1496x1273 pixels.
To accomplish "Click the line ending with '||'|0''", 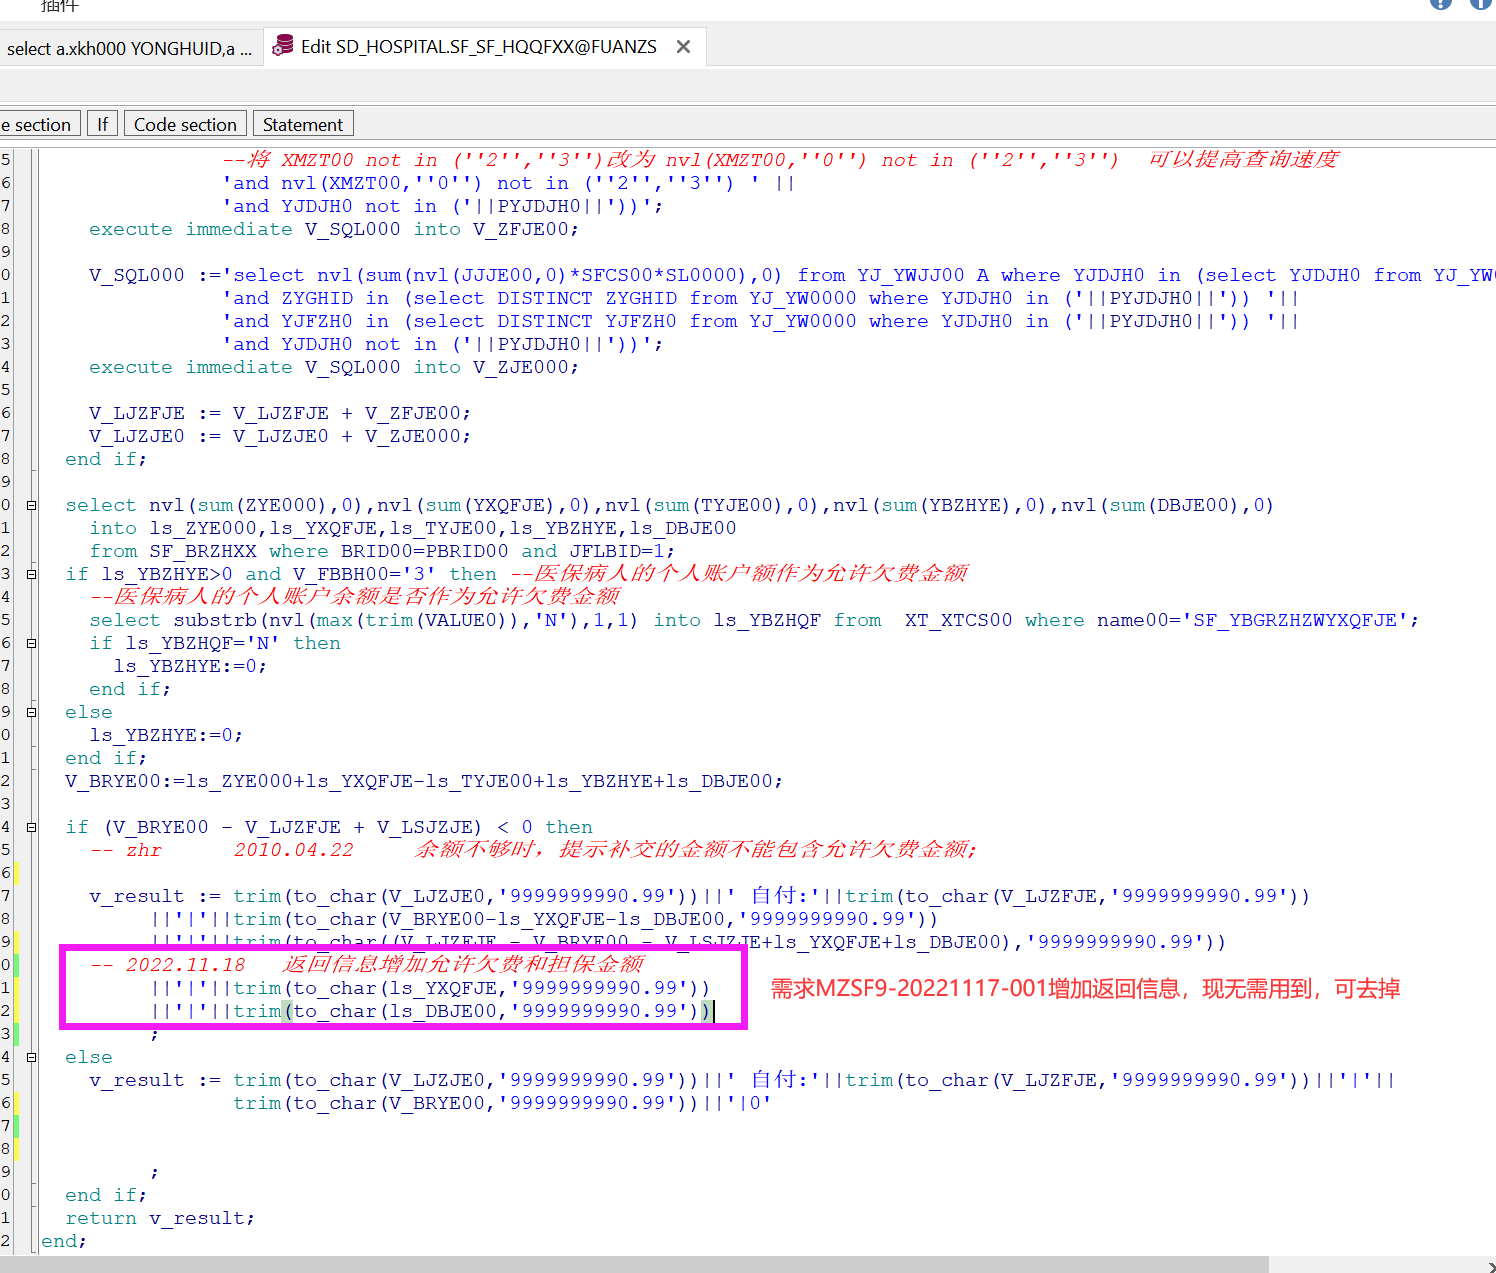I will (502, 1103).
